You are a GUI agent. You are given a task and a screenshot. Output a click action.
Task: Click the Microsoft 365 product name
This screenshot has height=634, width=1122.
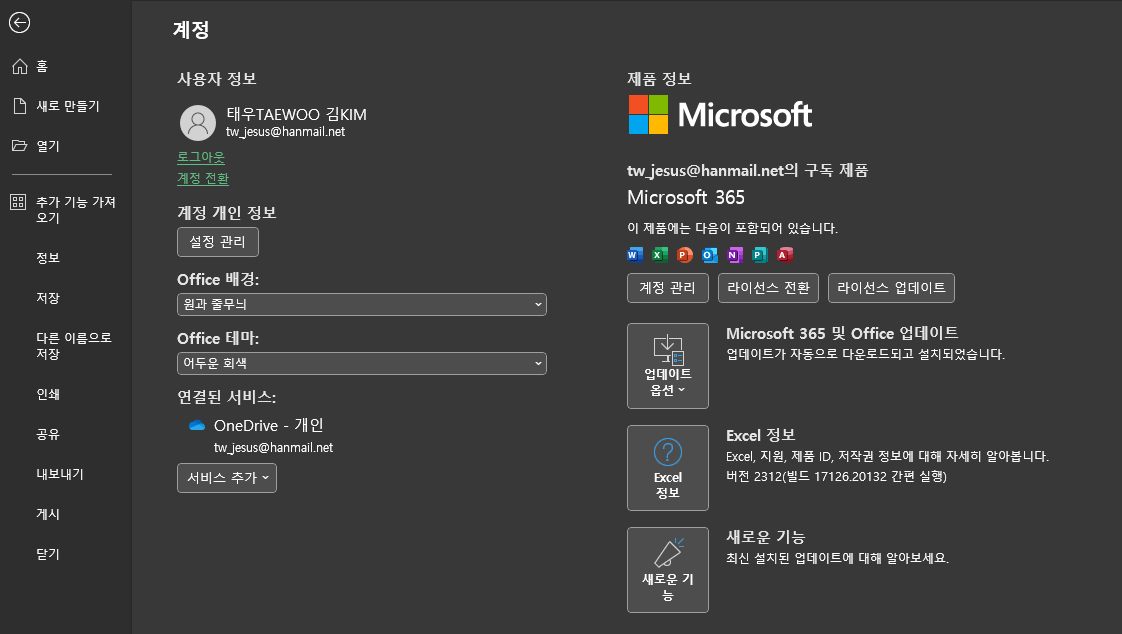[686, 197]
